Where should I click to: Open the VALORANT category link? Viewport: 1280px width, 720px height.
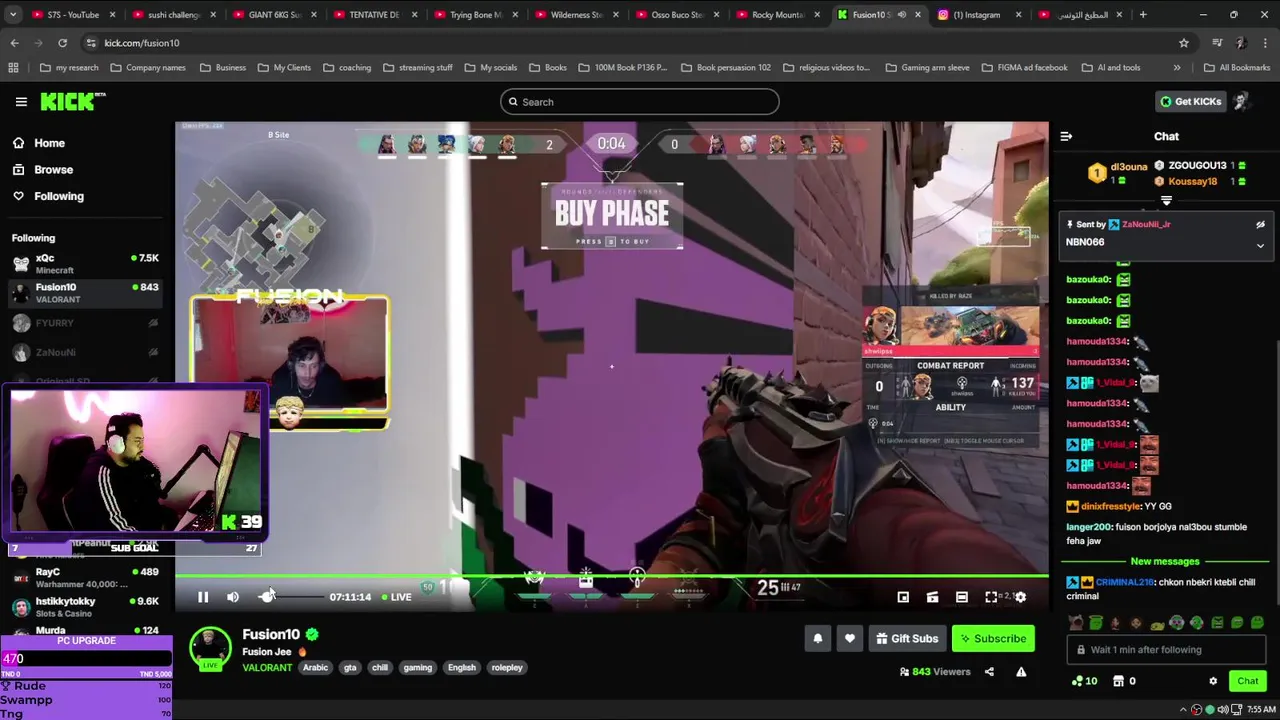pos(267,667)
